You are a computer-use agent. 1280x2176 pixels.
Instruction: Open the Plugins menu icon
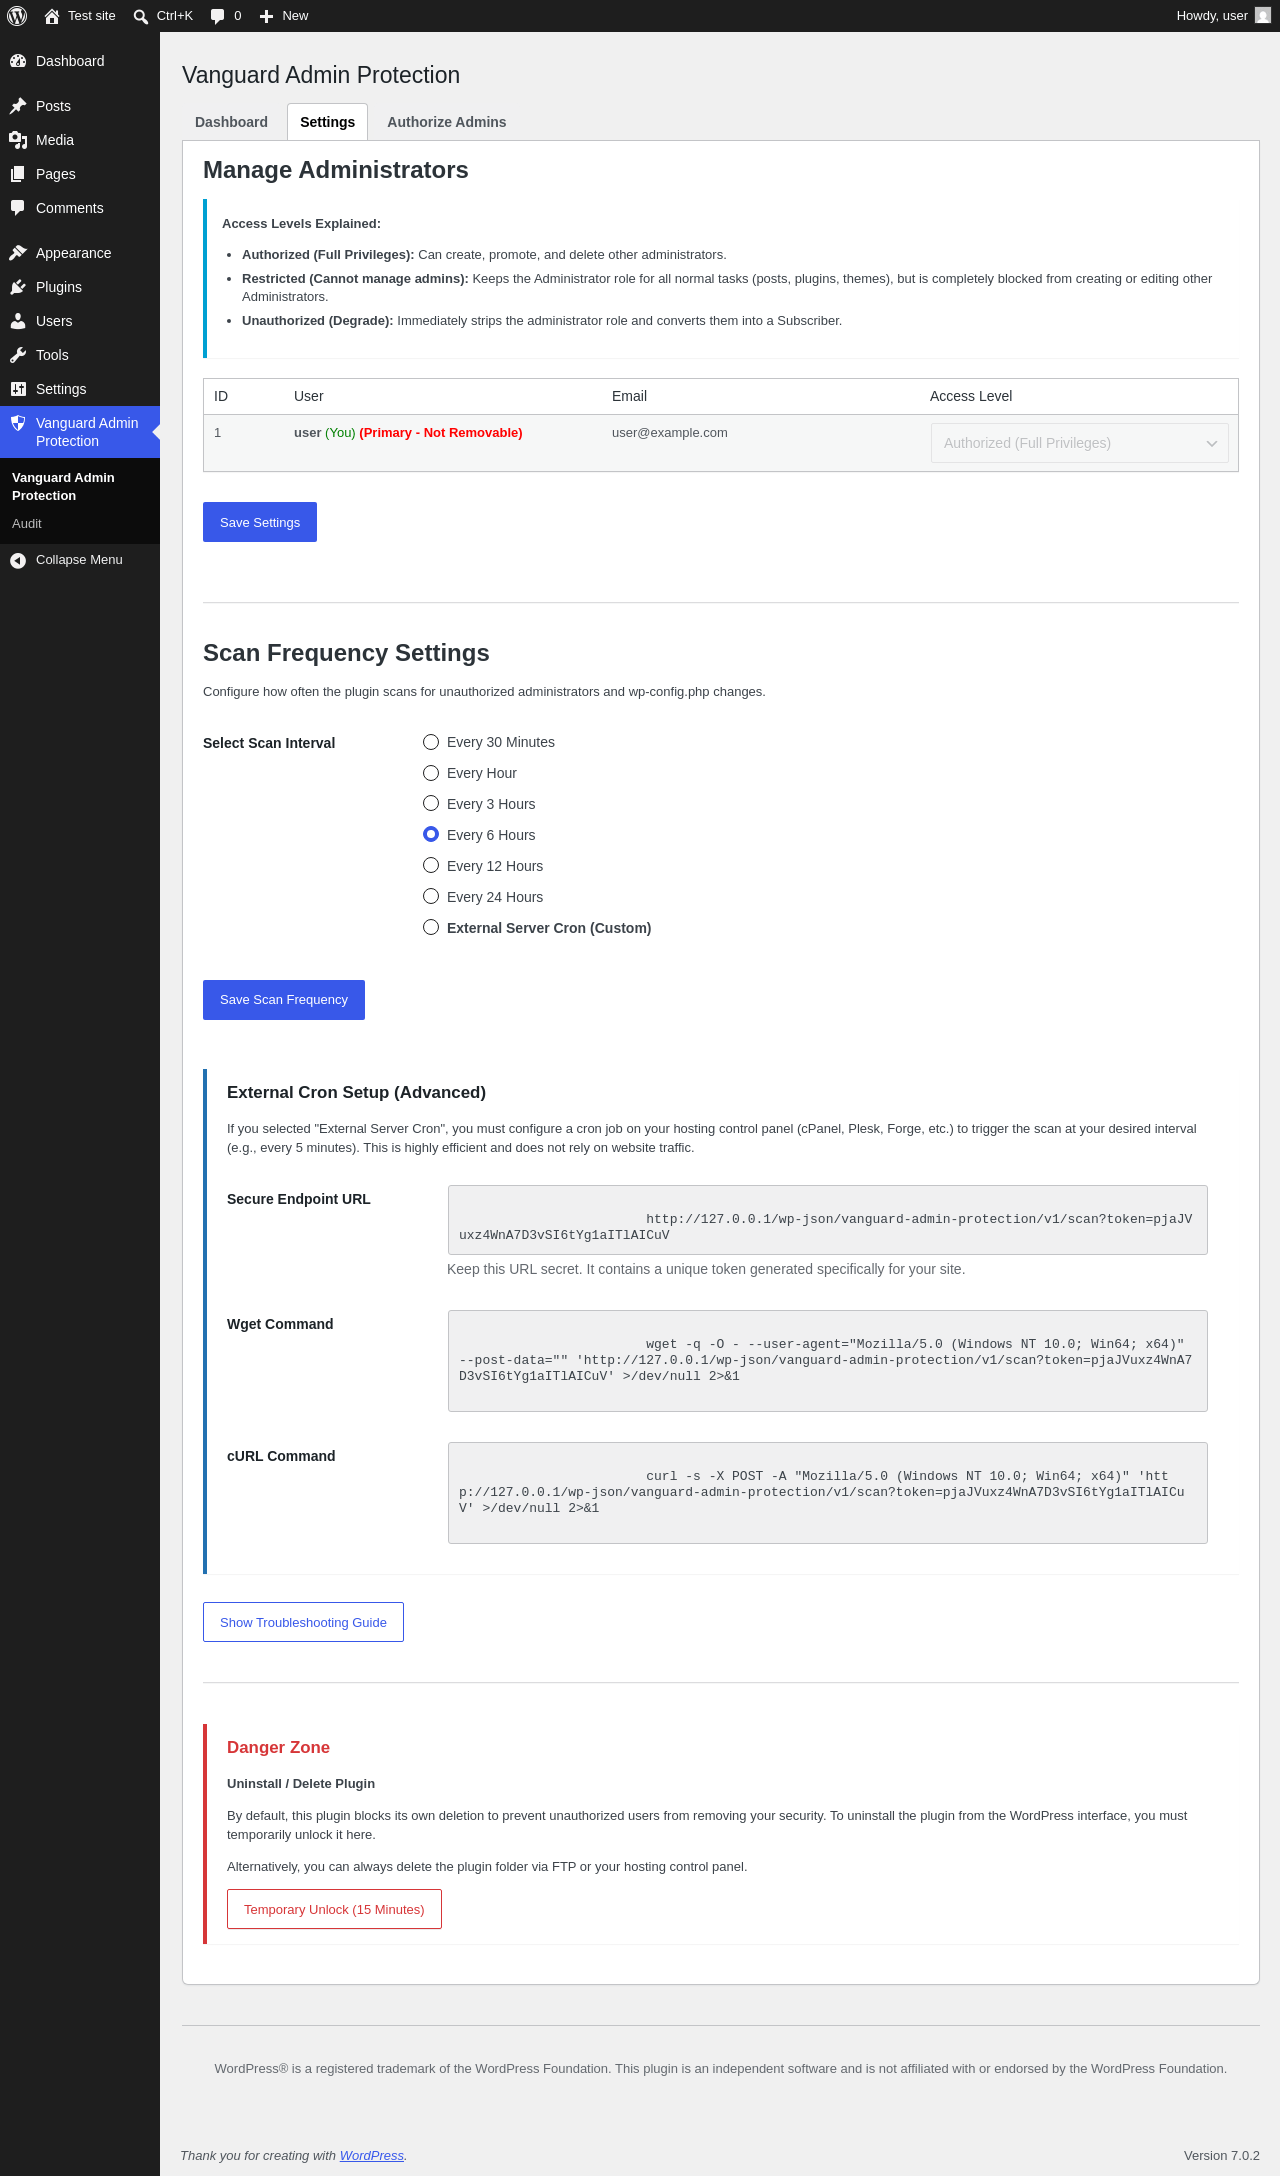coord(18,287)
